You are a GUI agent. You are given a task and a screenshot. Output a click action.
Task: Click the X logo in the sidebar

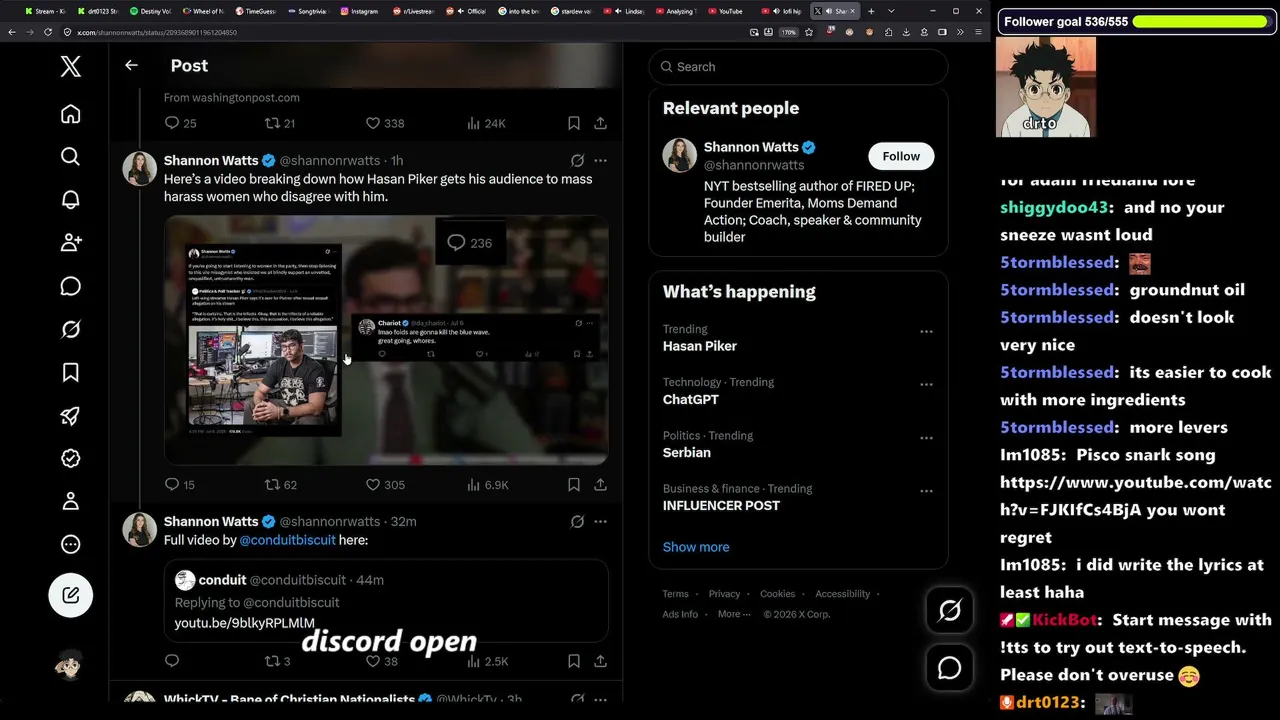tap(70, 66)
